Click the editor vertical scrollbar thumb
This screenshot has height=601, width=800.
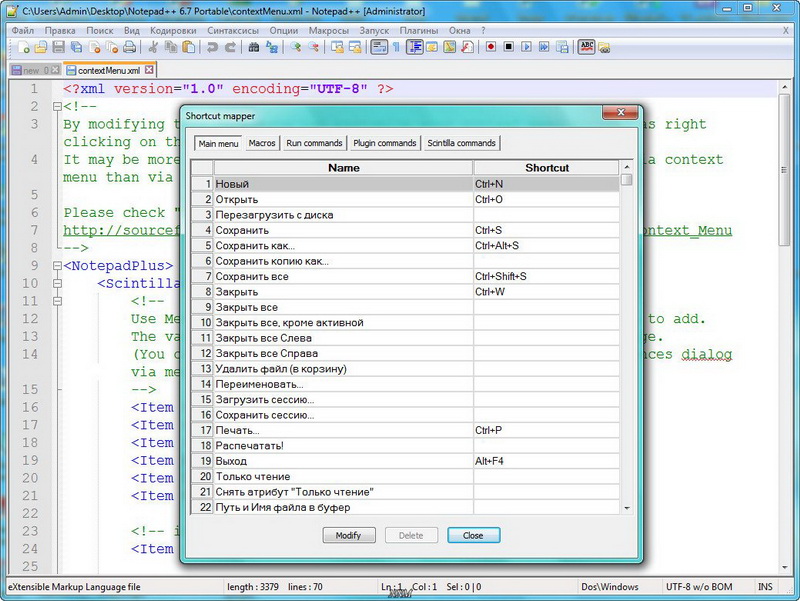pos(784,169)
